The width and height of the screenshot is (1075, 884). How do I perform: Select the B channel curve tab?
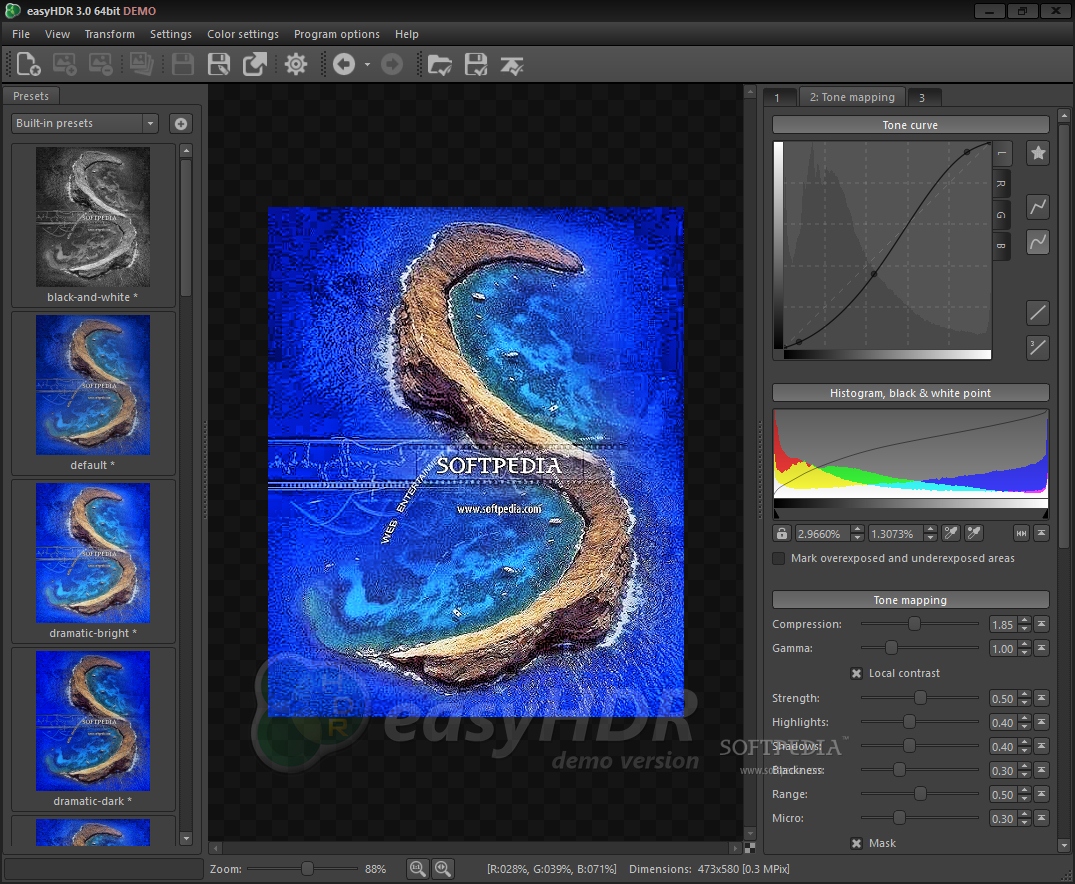[x=1002, y=246]
